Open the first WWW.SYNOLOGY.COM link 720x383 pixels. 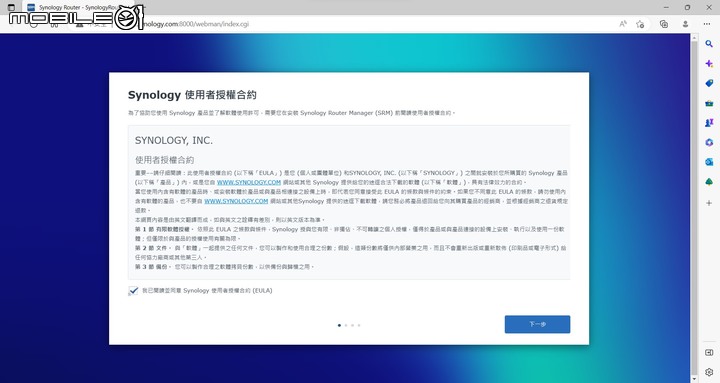(x=248, y=182)
